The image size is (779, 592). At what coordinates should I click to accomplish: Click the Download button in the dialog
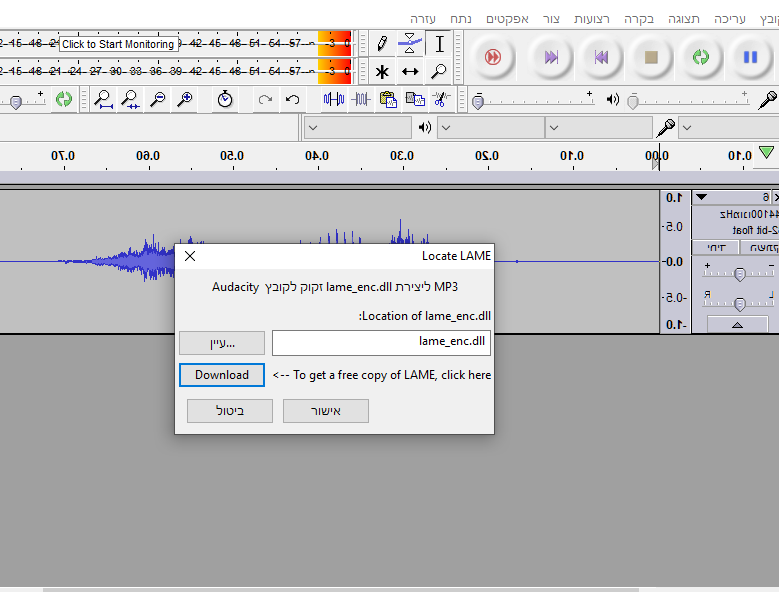tap(222, 375)
